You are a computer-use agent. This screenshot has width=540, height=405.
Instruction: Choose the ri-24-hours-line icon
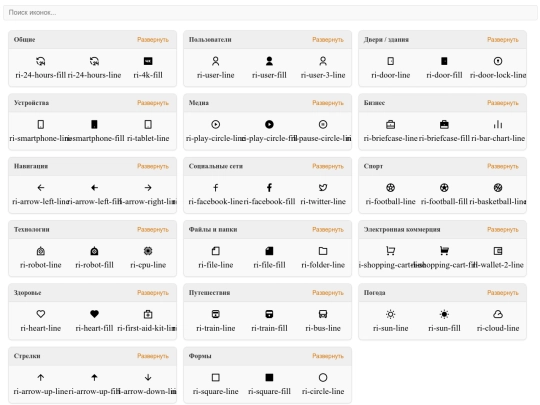pyautogui.click(x=94, y=61)
